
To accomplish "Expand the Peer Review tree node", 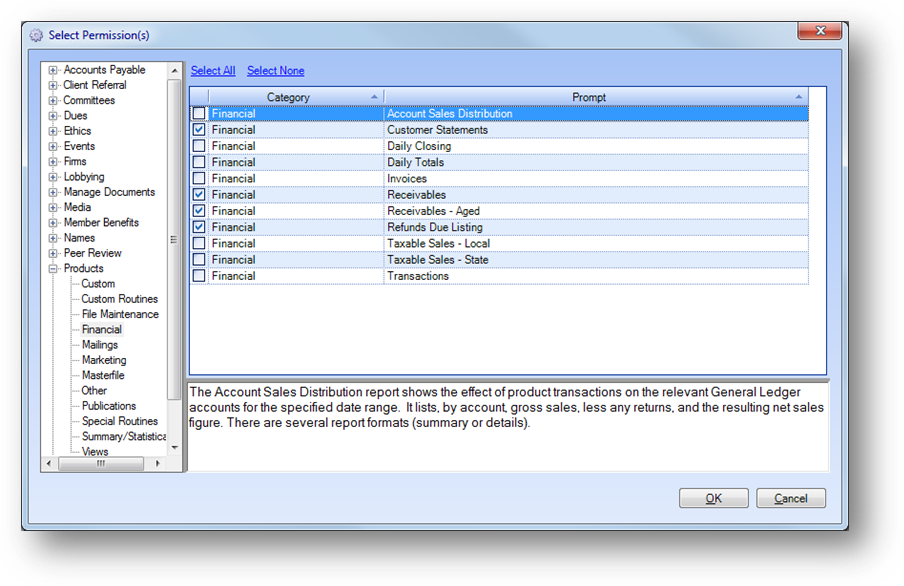I will pyautogui.click(x=53, y=253).
